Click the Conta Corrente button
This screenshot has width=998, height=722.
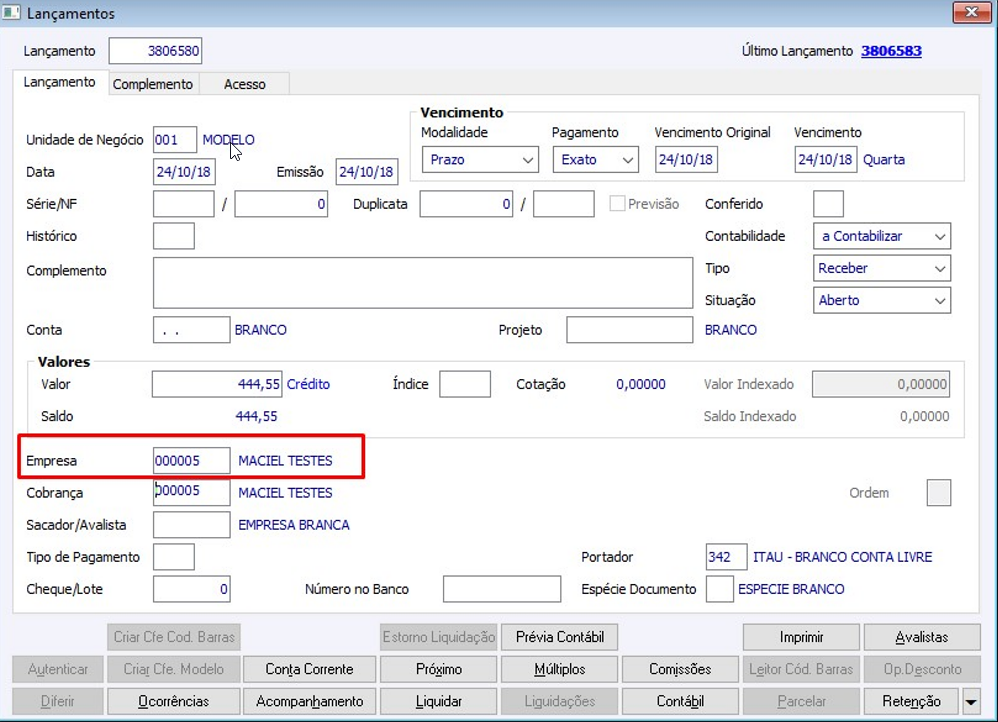309,670
